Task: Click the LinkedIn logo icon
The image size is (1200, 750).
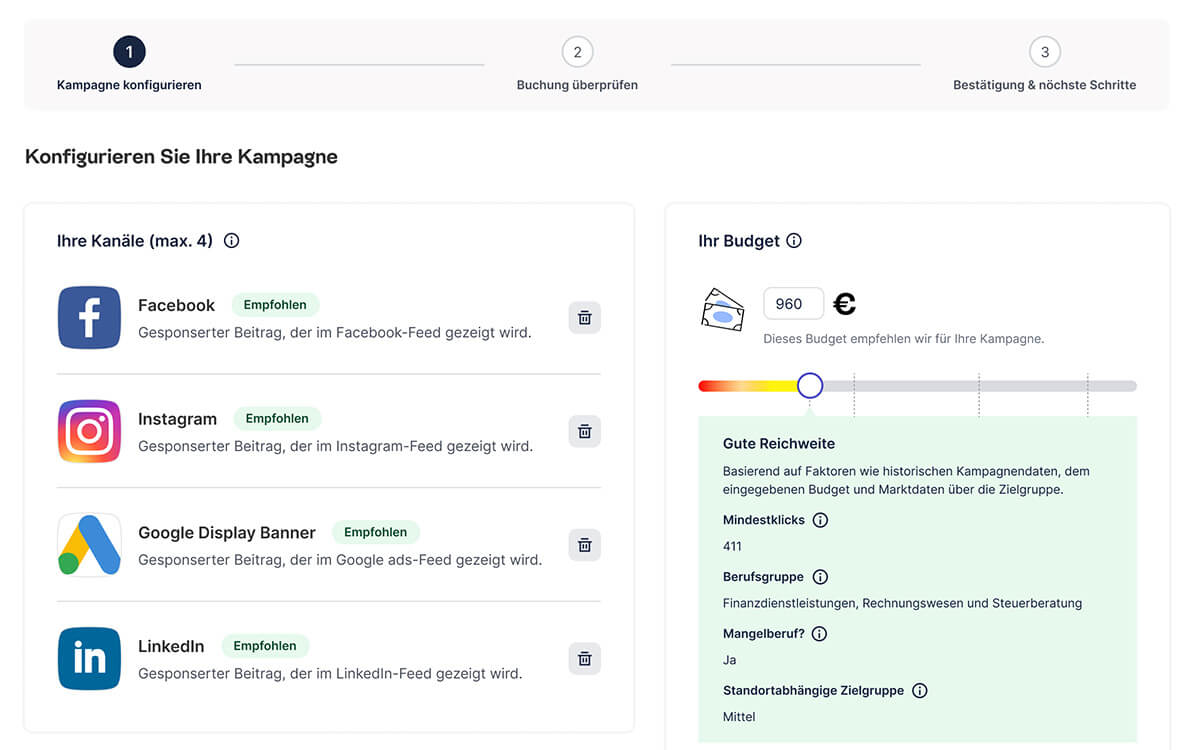Action: [89, 659]
